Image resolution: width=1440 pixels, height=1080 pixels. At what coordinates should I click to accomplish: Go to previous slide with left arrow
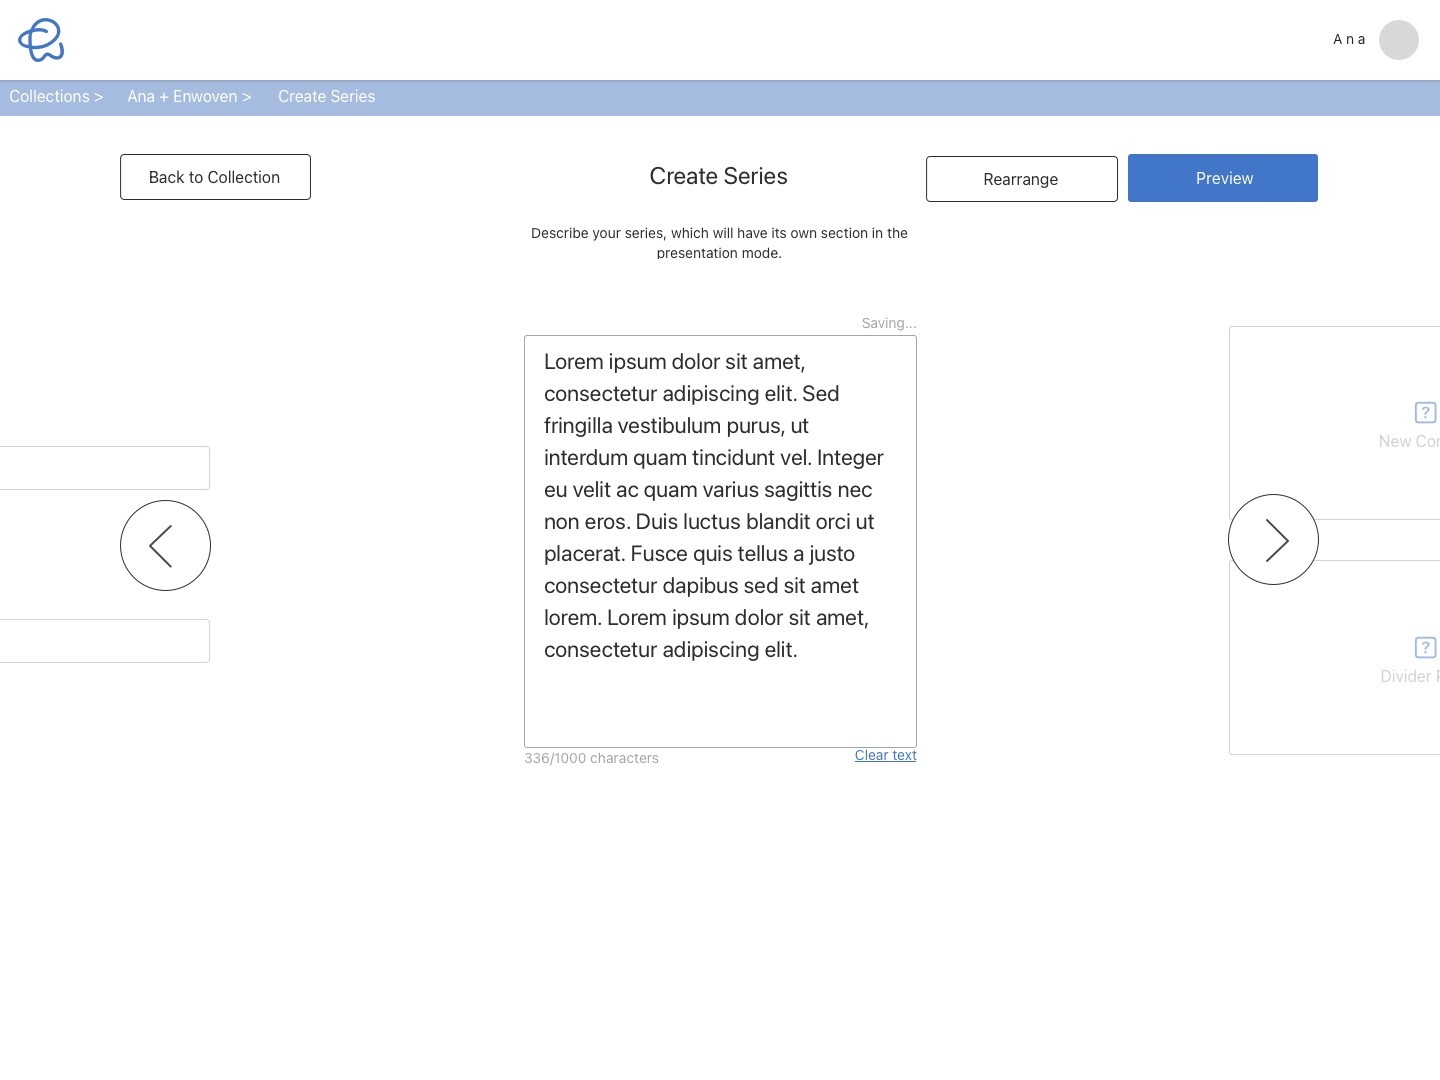tap(165, 545)
